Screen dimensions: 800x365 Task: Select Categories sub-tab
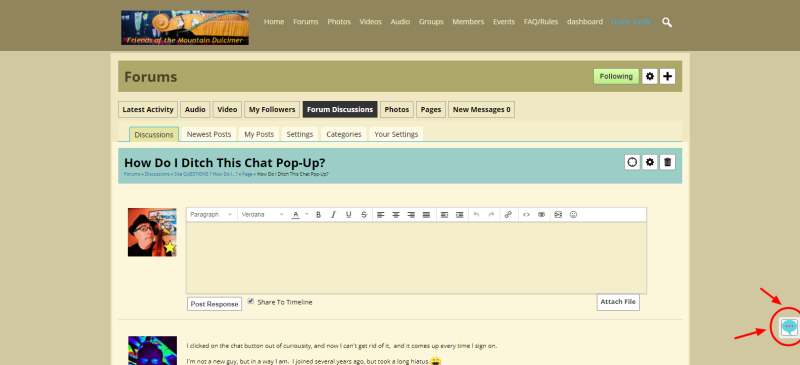pos(344,134)
